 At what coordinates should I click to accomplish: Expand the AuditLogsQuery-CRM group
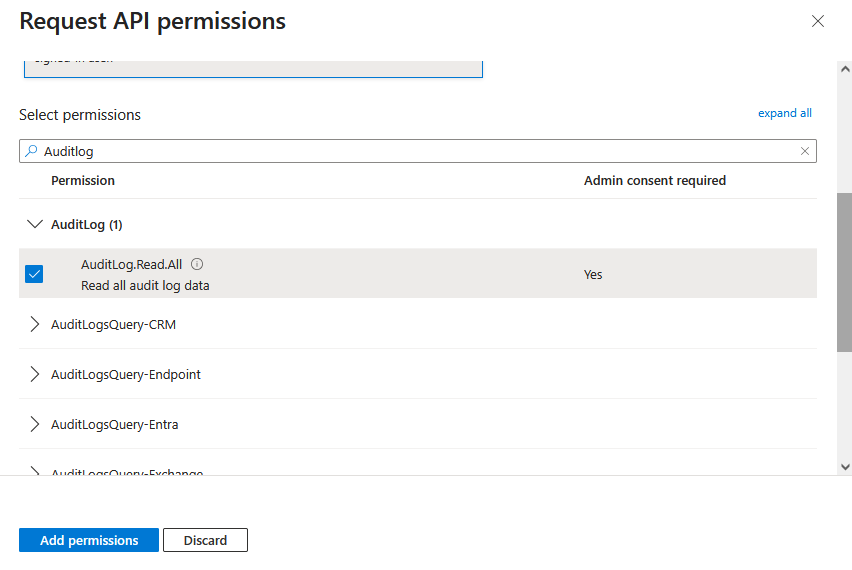point(35,324)
